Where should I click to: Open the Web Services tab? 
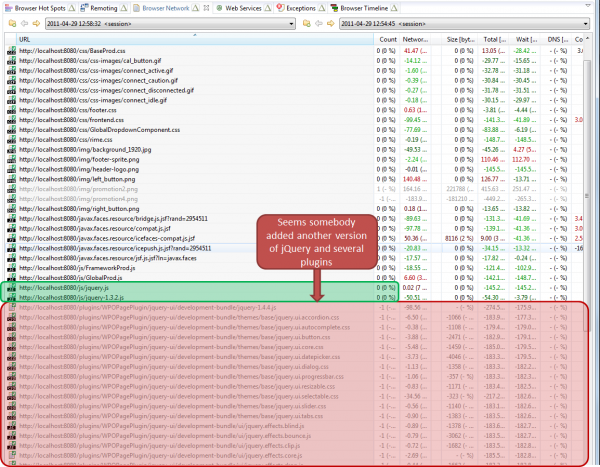[x=243, y=8]
